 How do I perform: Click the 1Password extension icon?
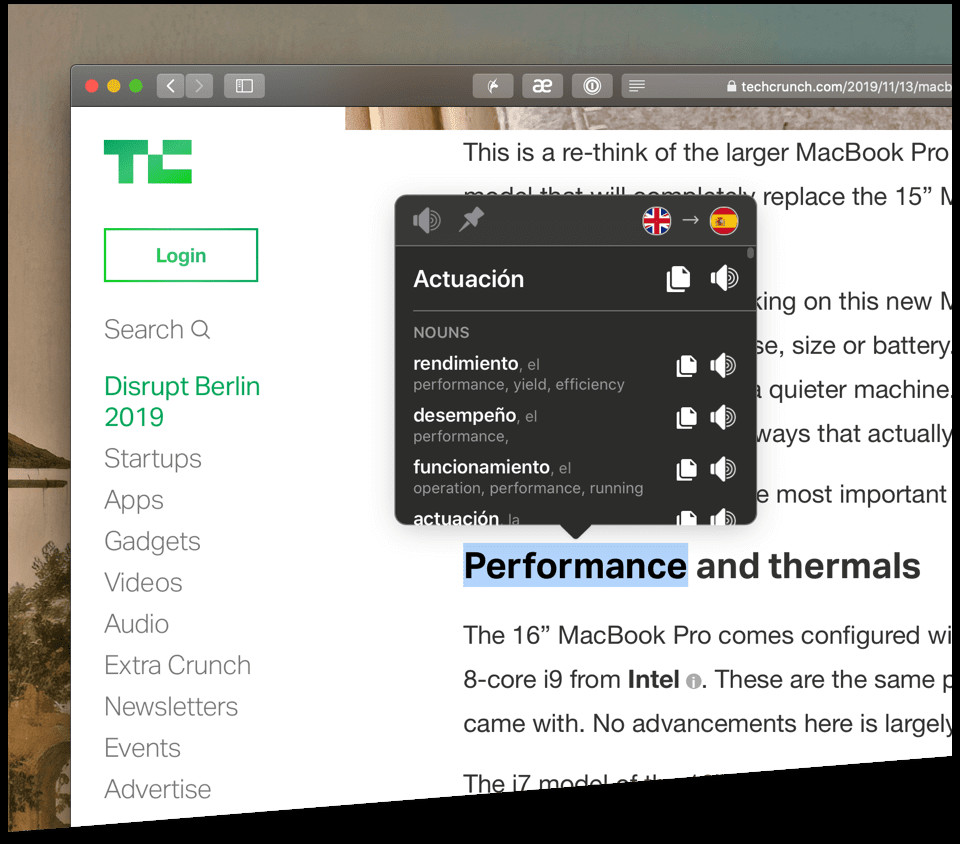point(592,86)
